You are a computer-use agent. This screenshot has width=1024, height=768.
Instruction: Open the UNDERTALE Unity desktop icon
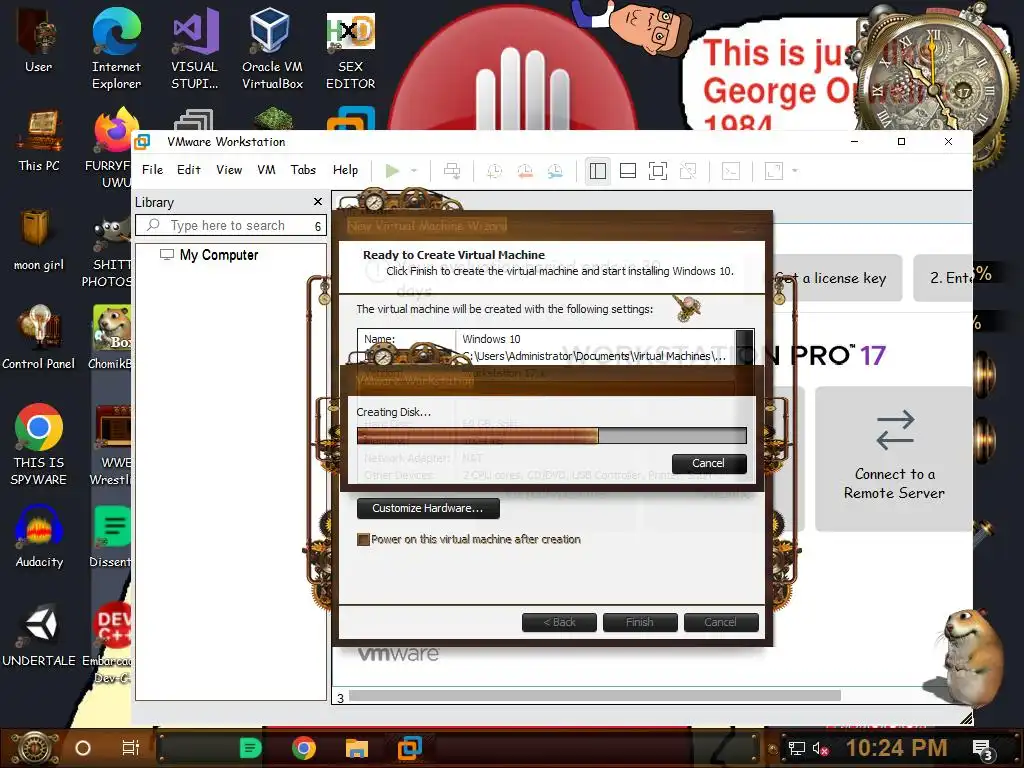(39, 635)
